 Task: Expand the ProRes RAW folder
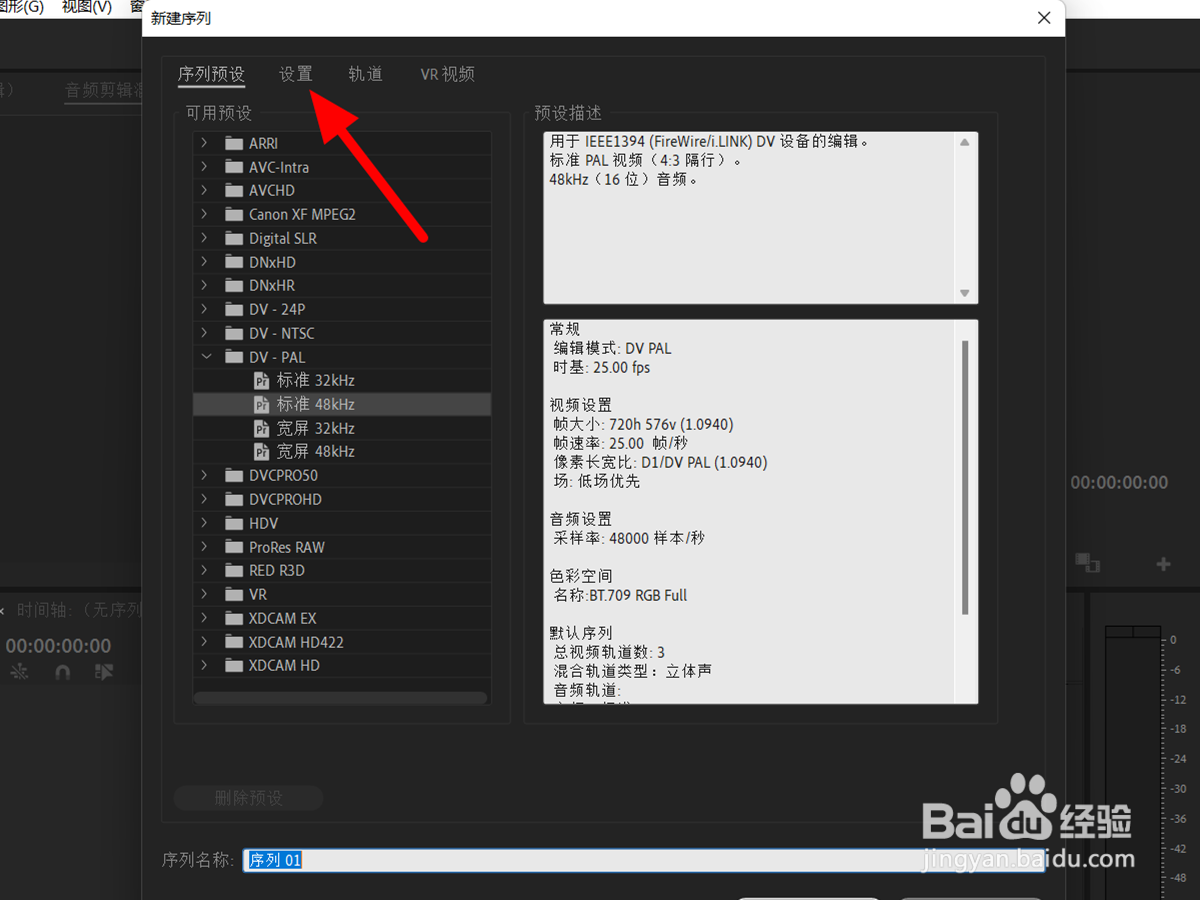205,547
